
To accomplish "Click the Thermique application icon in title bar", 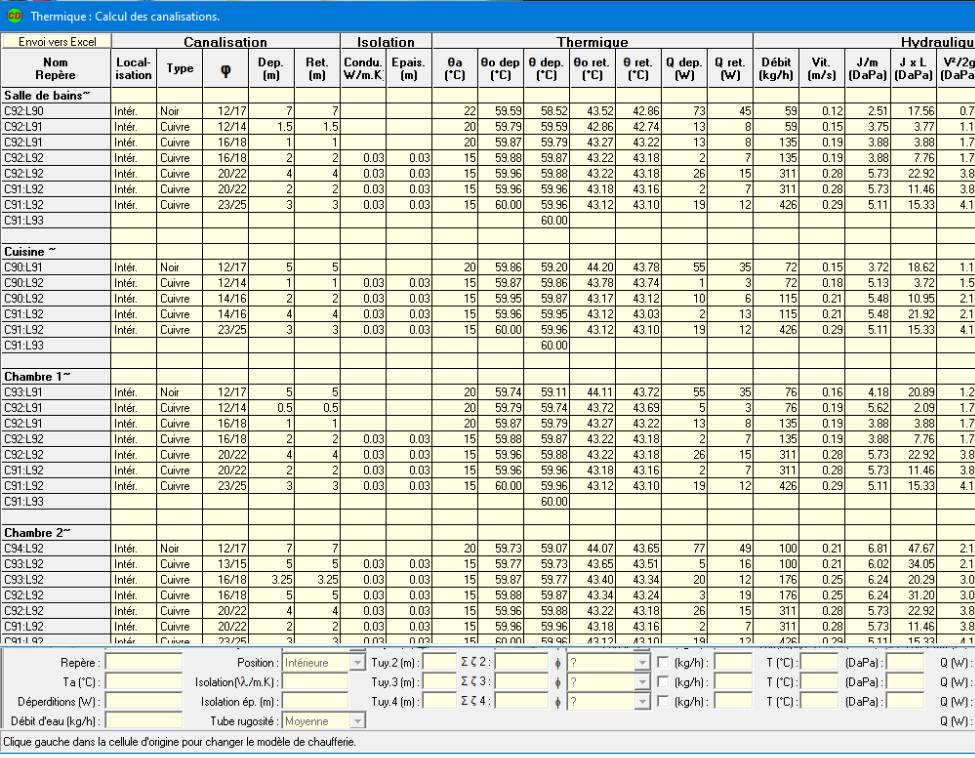I will coord(12,17).
